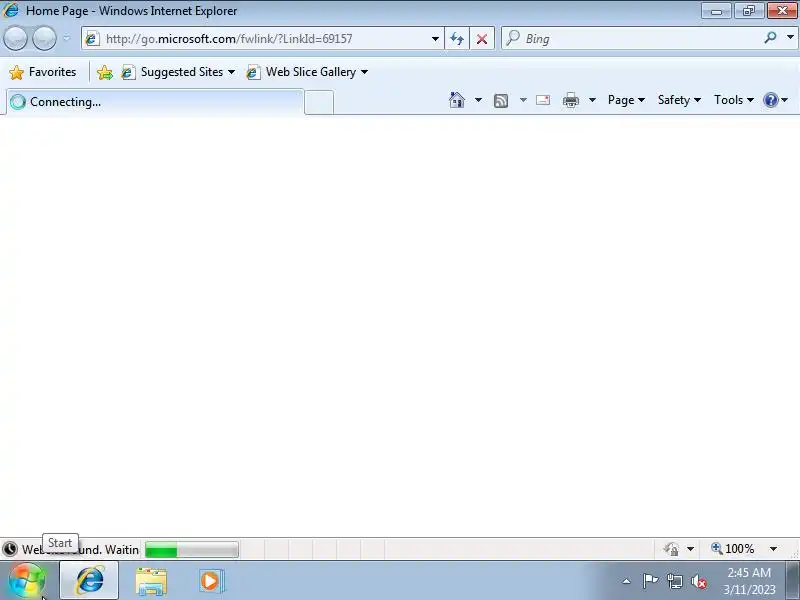Image resolution: width=800 pixels, height=600 pixels.
Task: Click the Refresh page button
Action: tap(457, 39)
